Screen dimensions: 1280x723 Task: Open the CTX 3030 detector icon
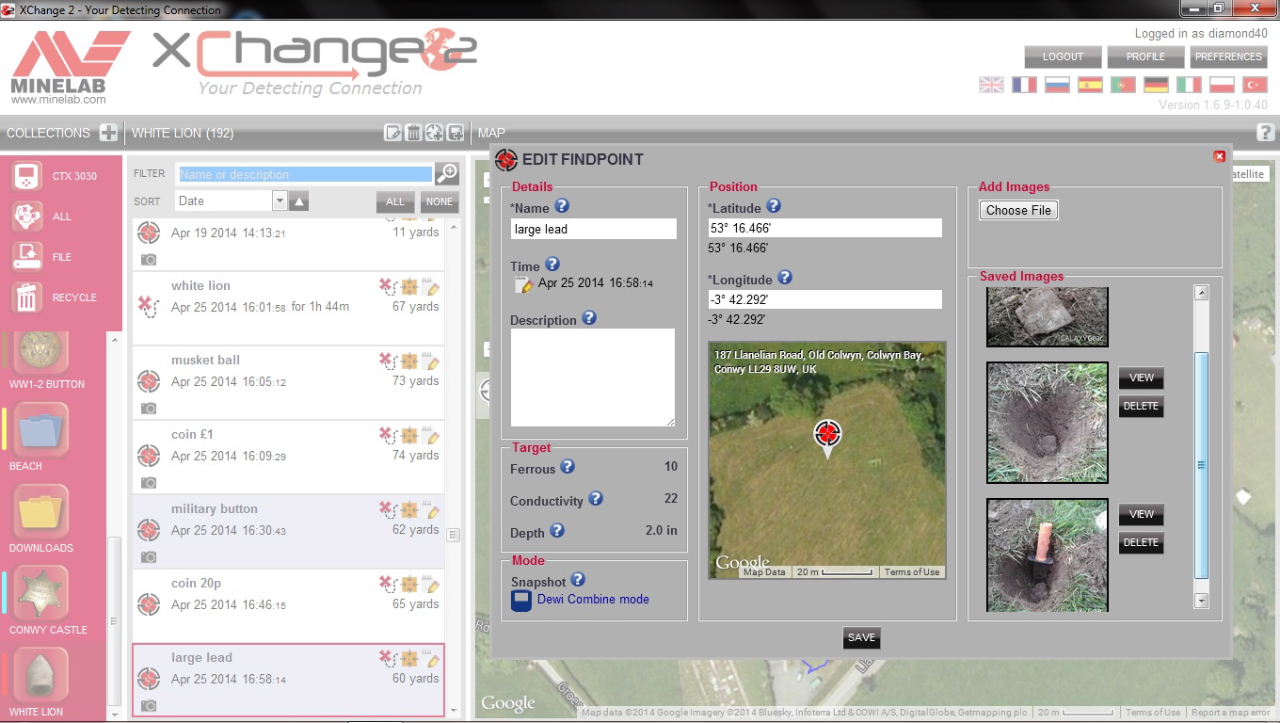[27, 176]
